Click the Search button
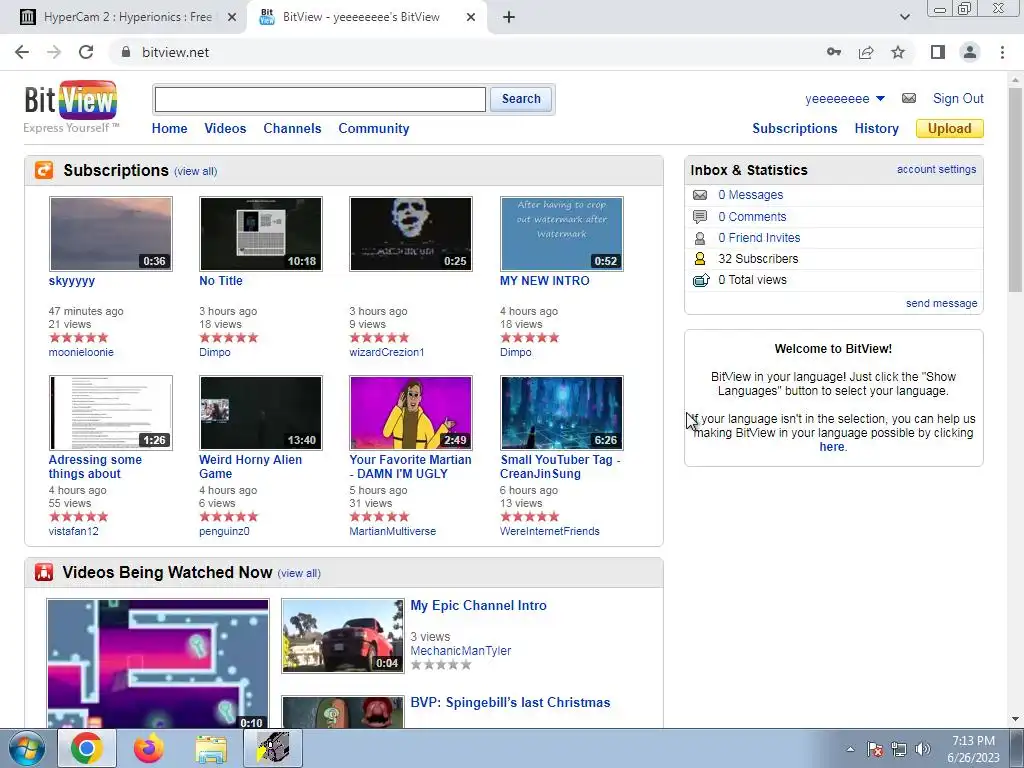The image size is (1024, 768). (x=521, y=99)
